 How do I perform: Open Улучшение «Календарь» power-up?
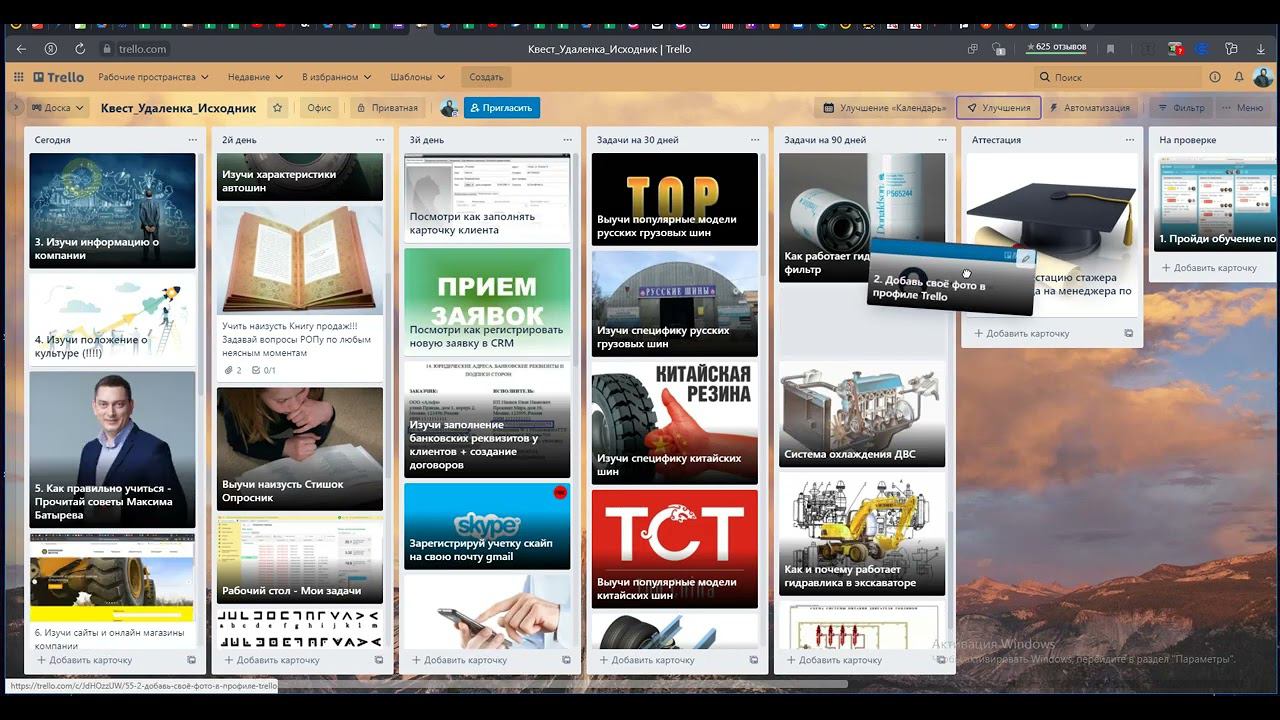883,108
